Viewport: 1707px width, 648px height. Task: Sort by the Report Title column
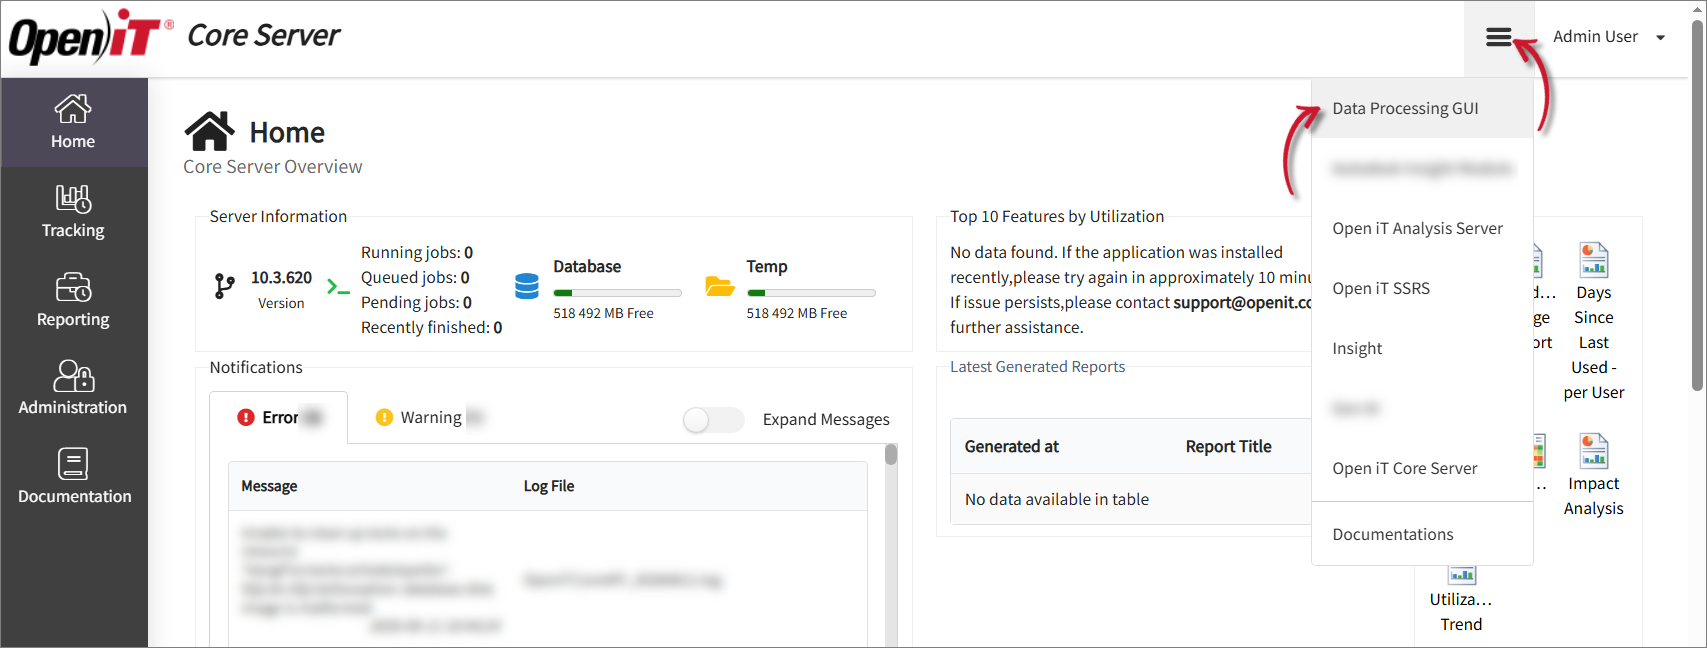(1228, 446)
